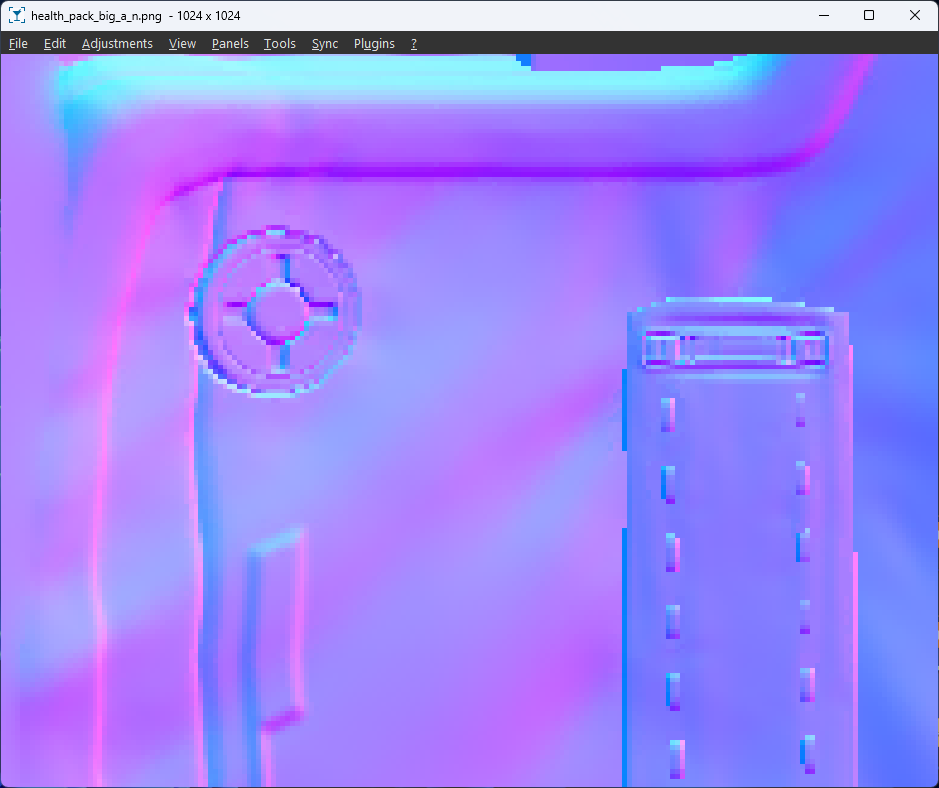
Task: Maximize the image viewer window
Action: click(869, 16)
